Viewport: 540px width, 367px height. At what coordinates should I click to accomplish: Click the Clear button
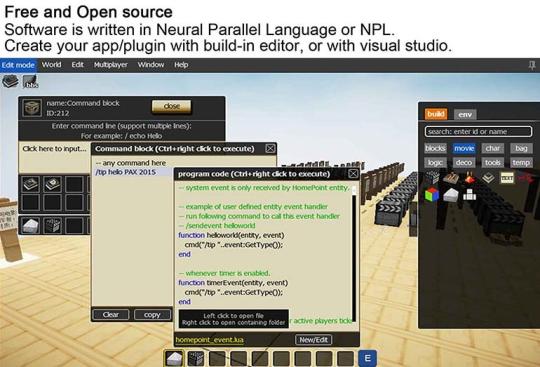pos(111,315)
